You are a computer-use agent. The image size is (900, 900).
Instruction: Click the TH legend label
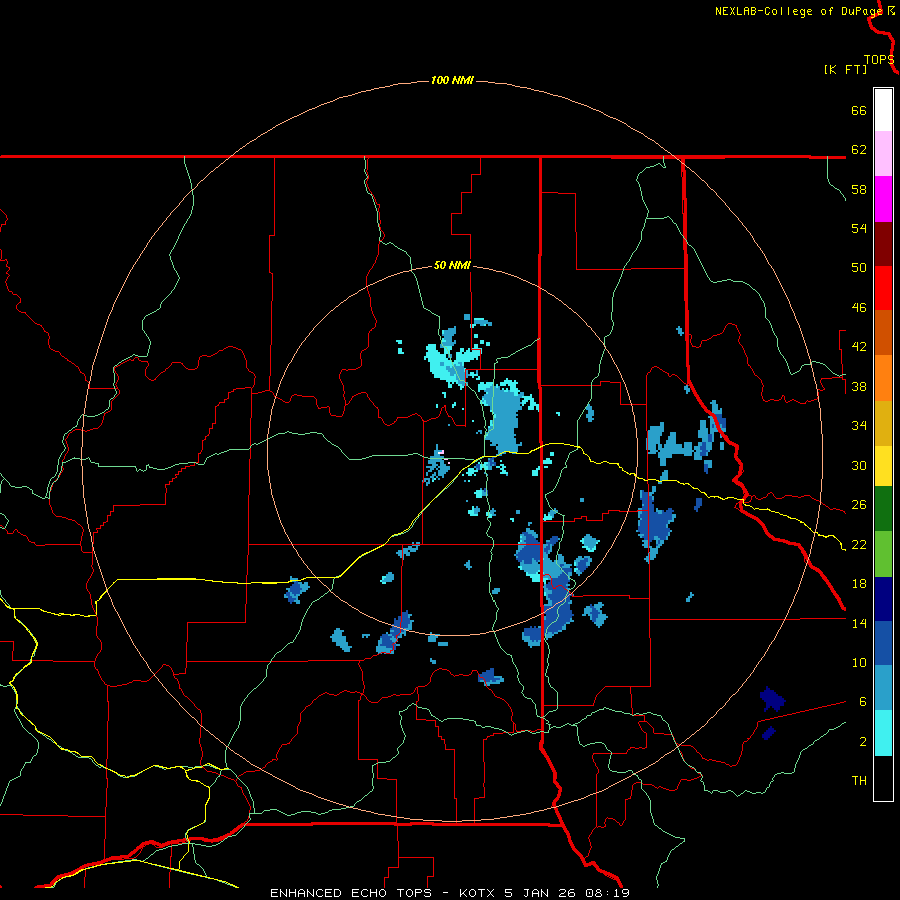[x=859, y=781]
